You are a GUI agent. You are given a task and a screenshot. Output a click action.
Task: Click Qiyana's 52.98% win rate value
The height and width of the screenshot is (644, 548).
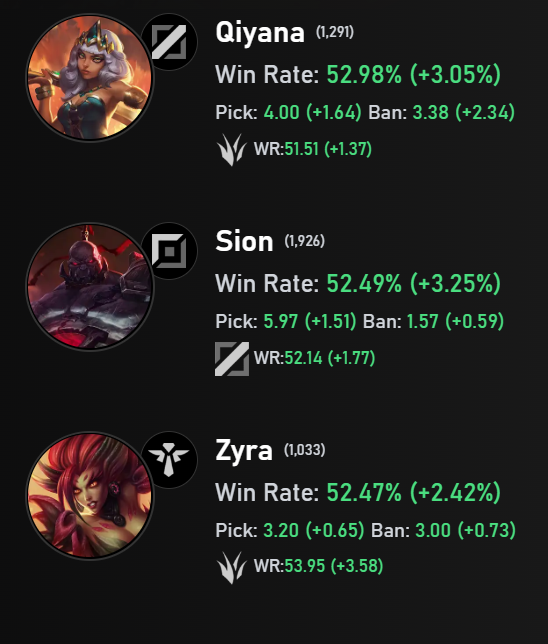(x=364, y=74)
